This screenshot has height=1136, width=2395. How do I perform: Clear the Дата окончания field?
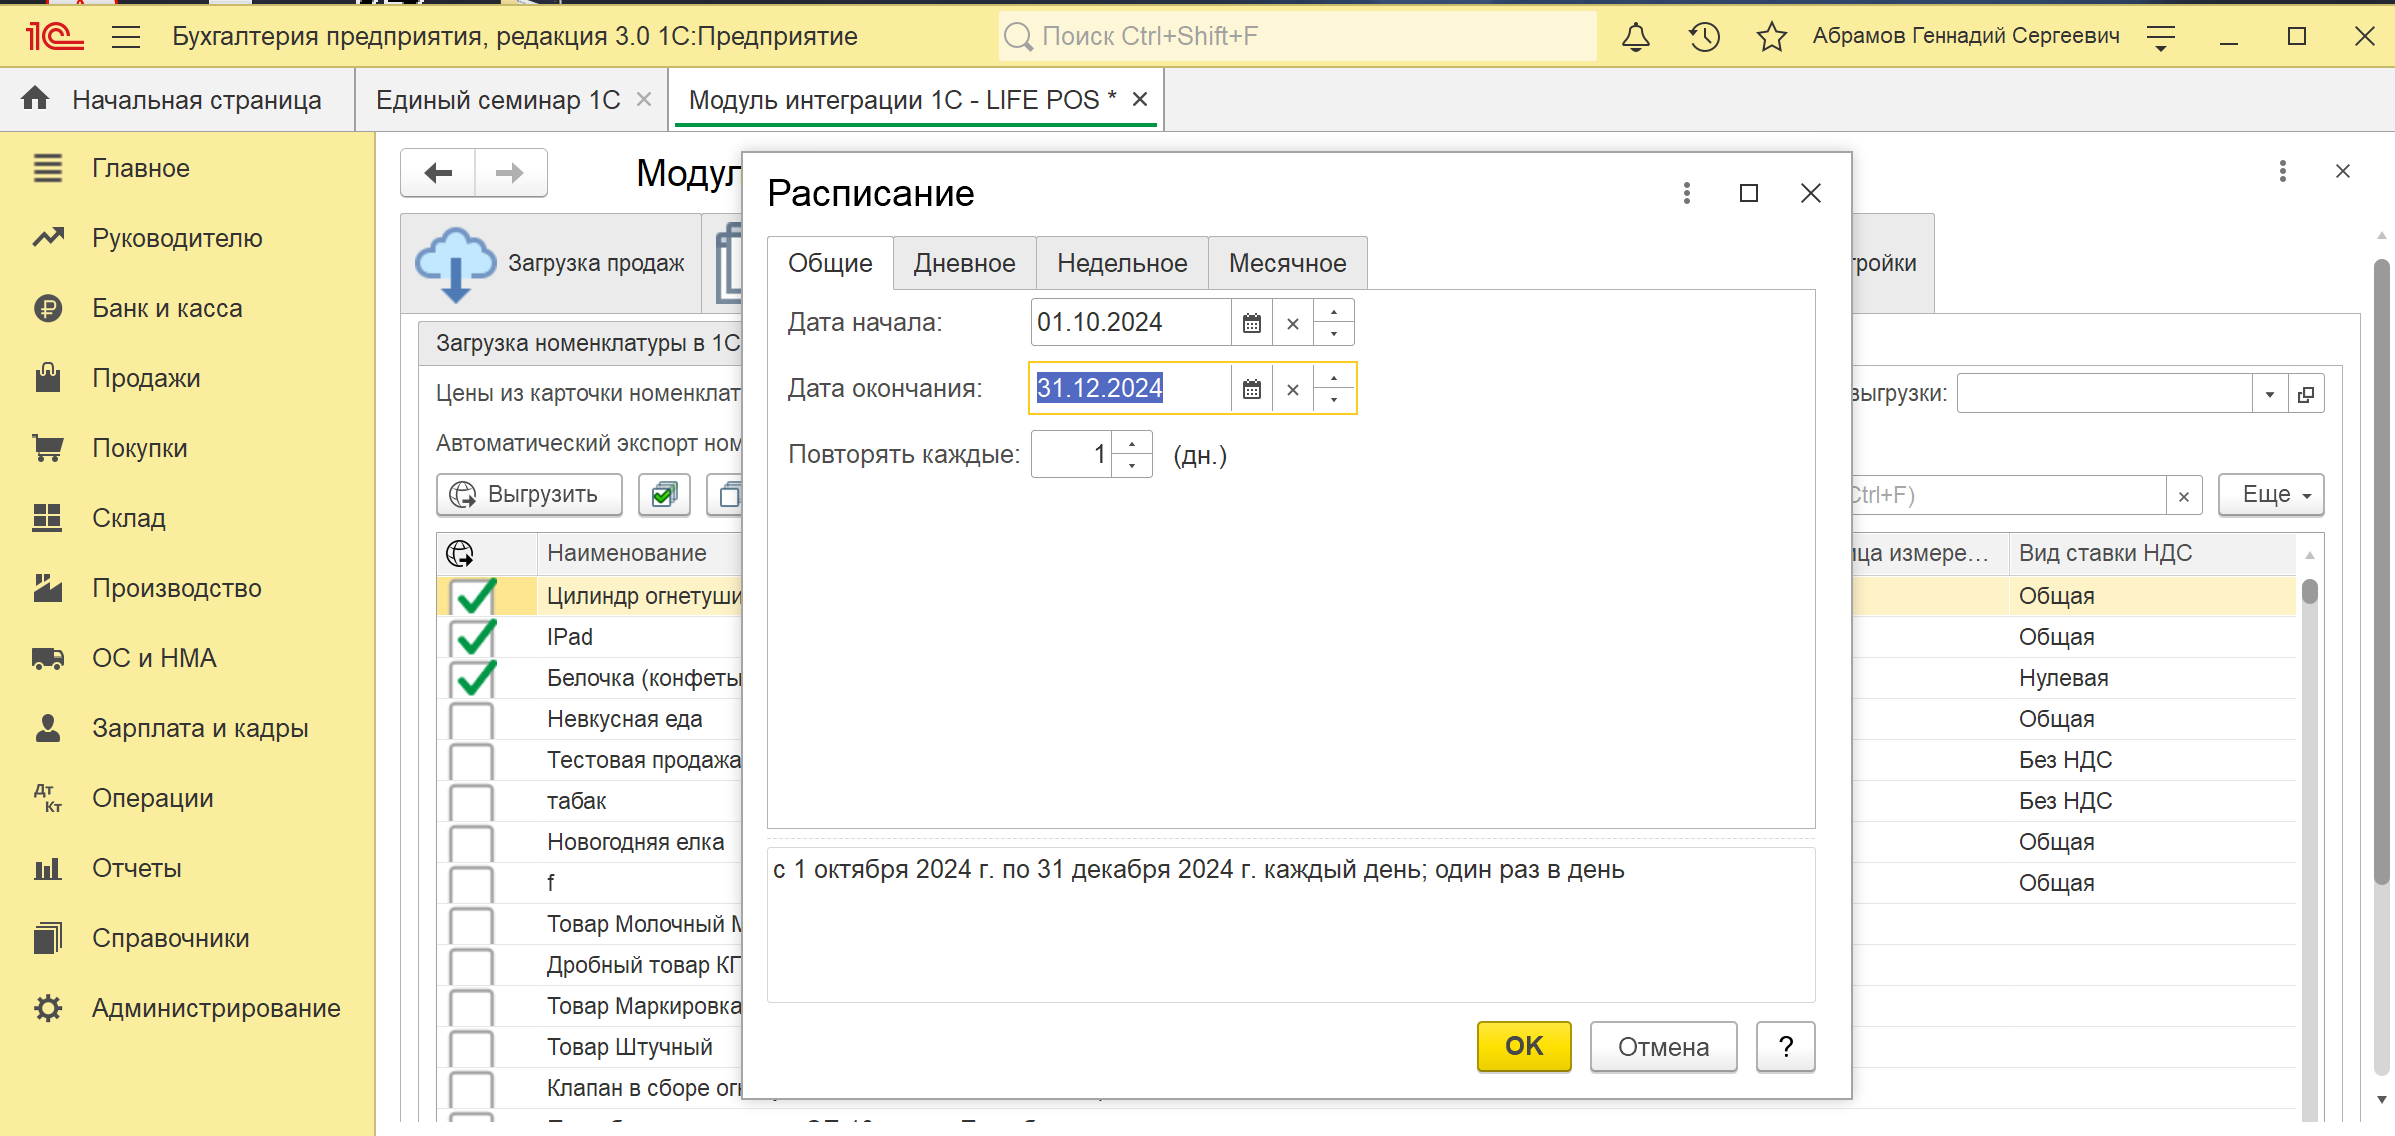pyautogui.click(x=1293, y=389)
